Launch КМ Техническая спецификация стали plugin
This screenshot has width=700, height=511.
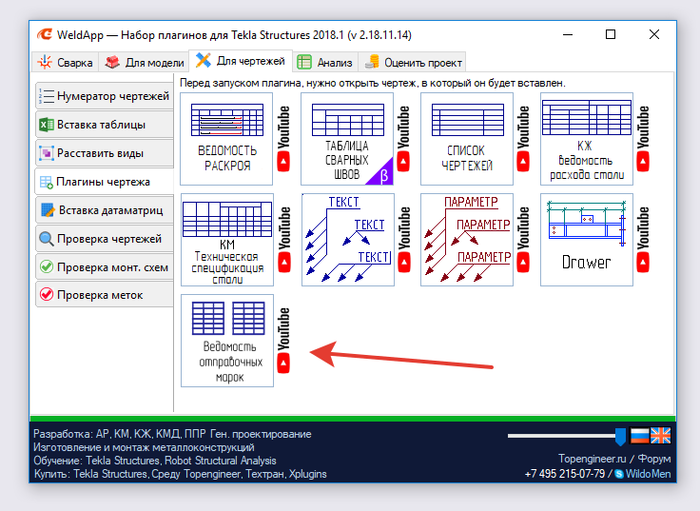(x=227, y=240)
